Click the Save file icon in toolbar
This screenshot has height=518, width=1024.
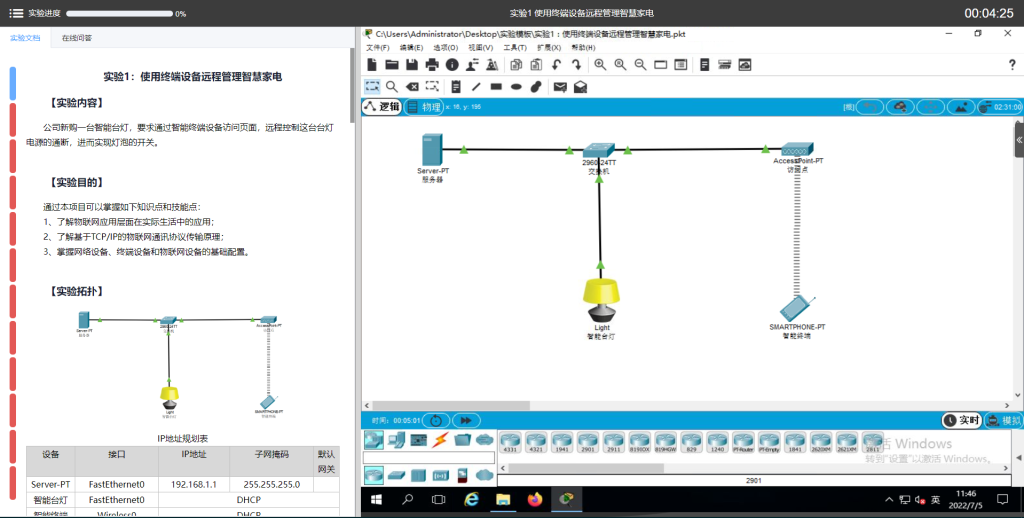click(411, 65)
